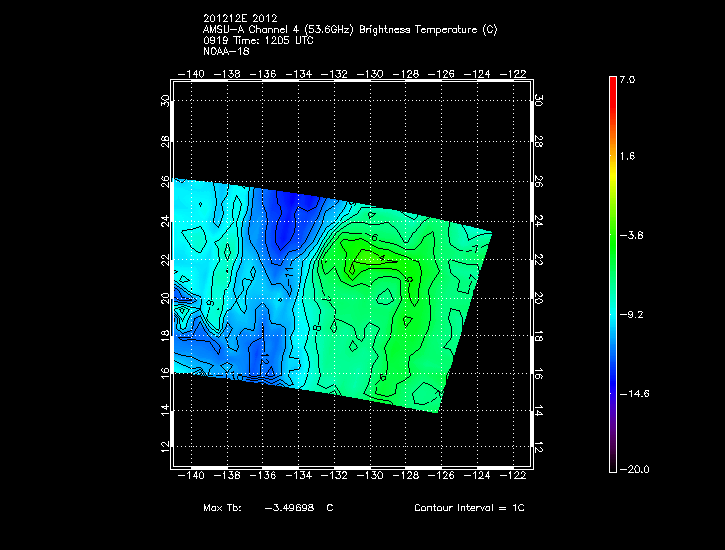Click the 30 label on the left axis
The width and height of the screenshot is (725, 550).
[164, 101]
